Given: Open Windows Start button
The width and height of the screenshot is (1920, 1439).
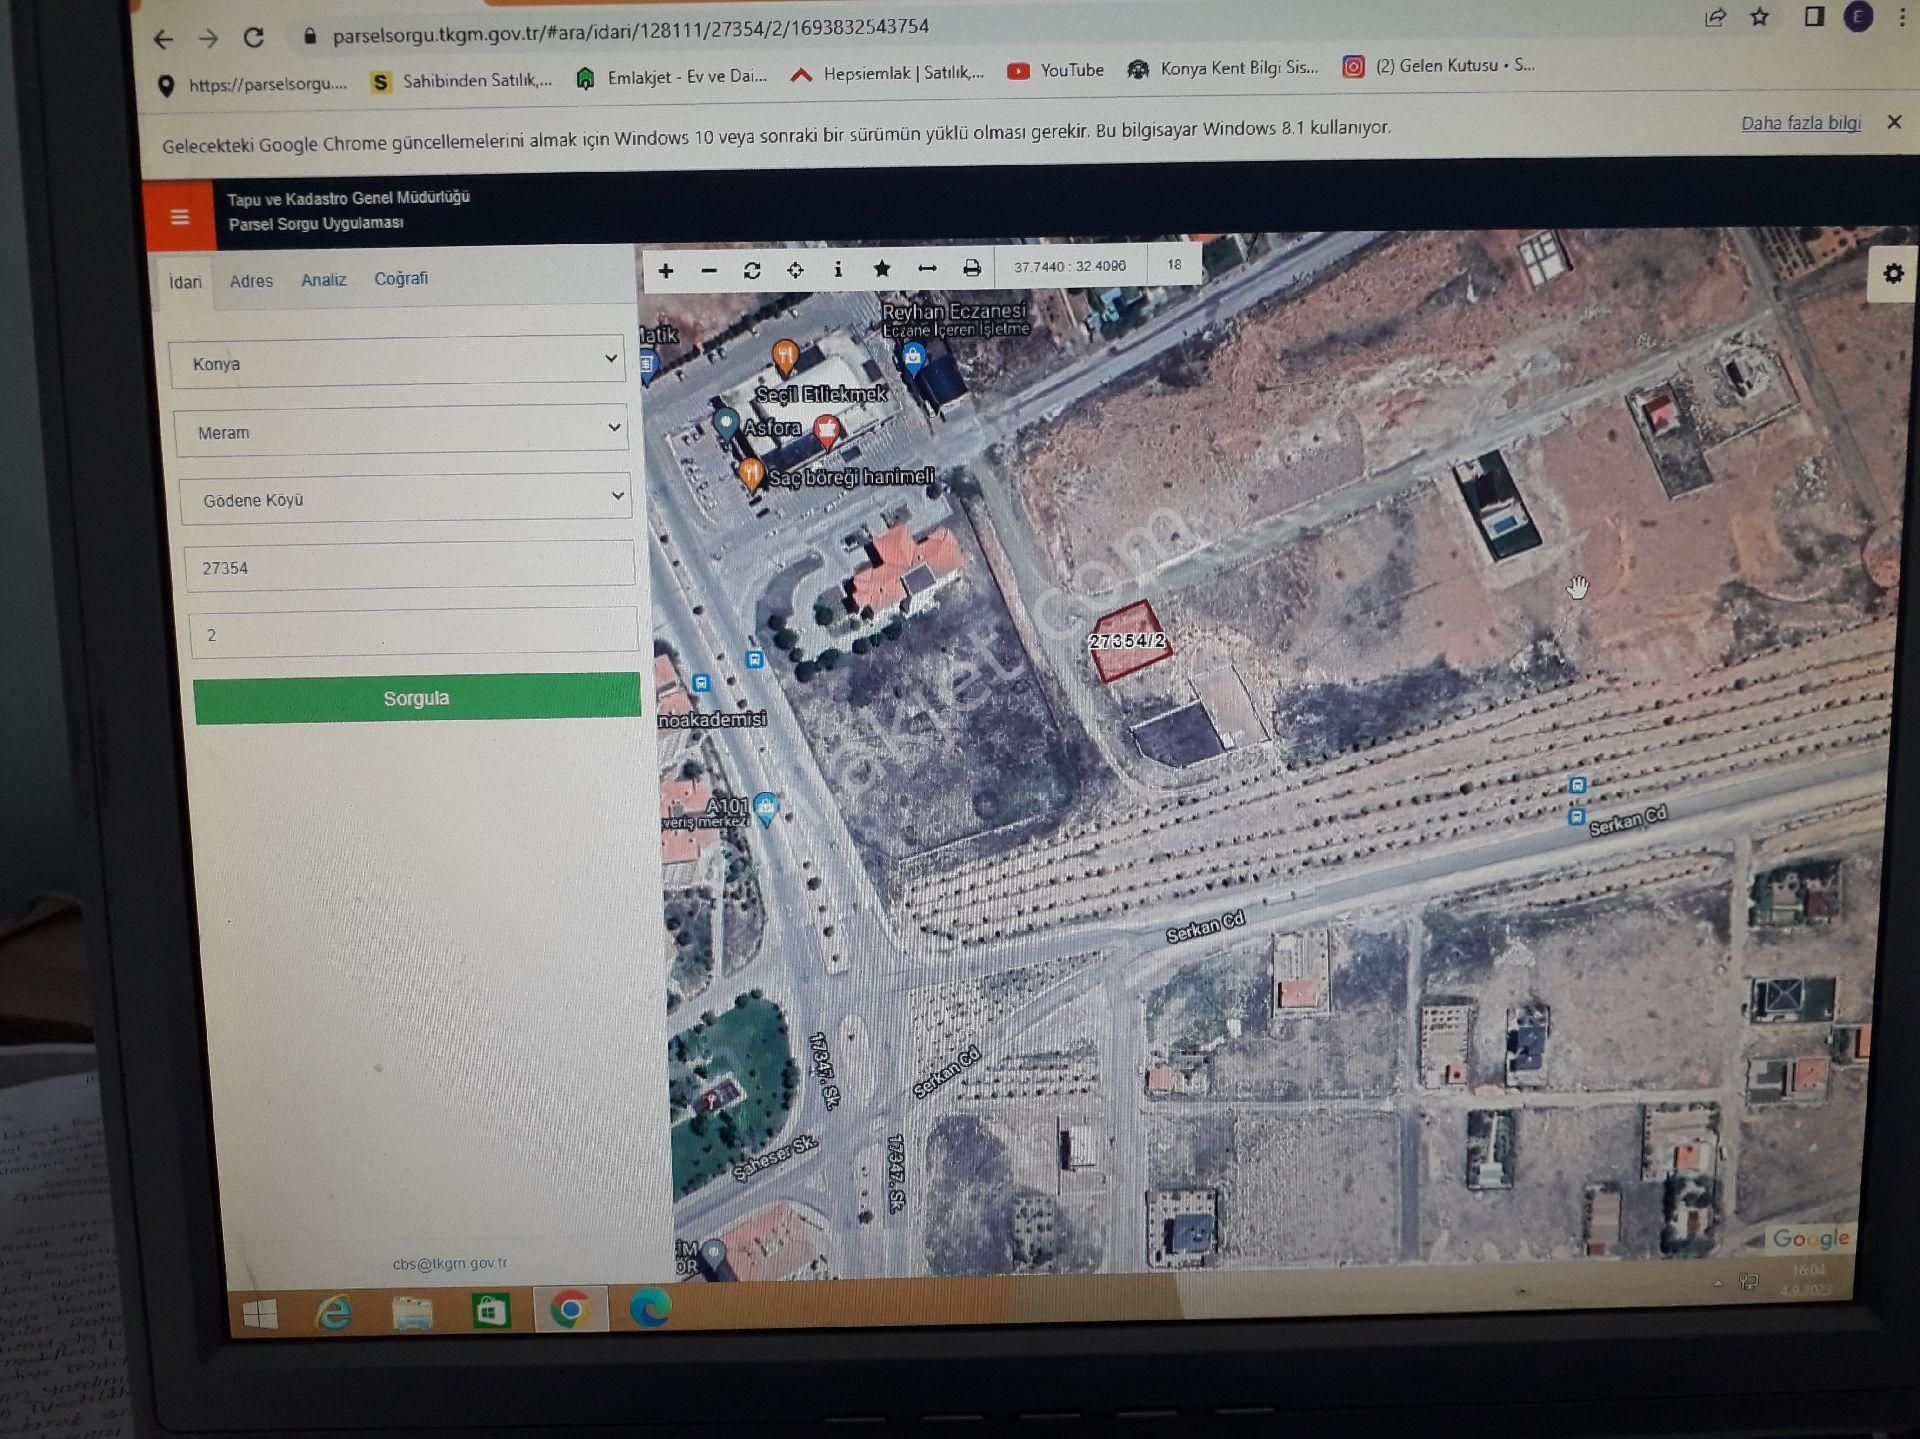Looking at the screenshot, I should 261,1313.
